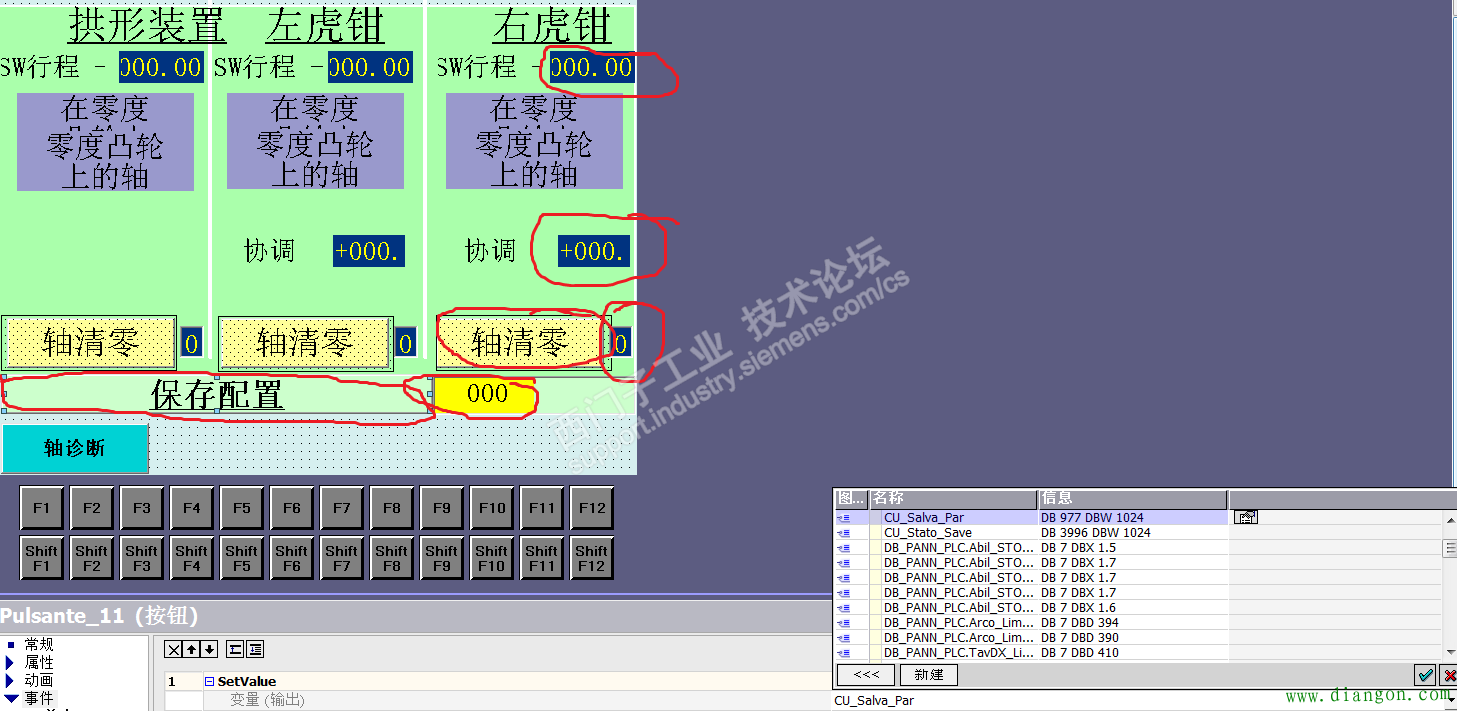Click the red X cancel icon

1448,675
